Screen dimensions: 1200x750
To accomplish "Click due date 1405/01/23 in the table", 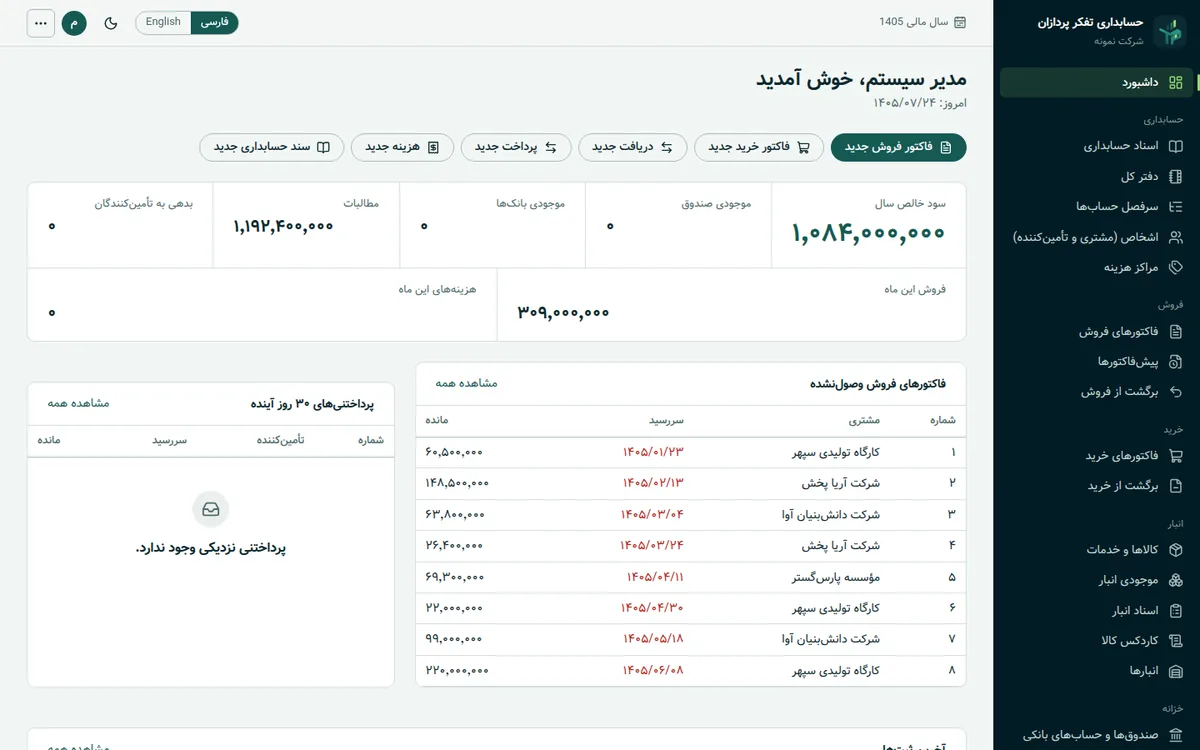I will click(653, 452).
